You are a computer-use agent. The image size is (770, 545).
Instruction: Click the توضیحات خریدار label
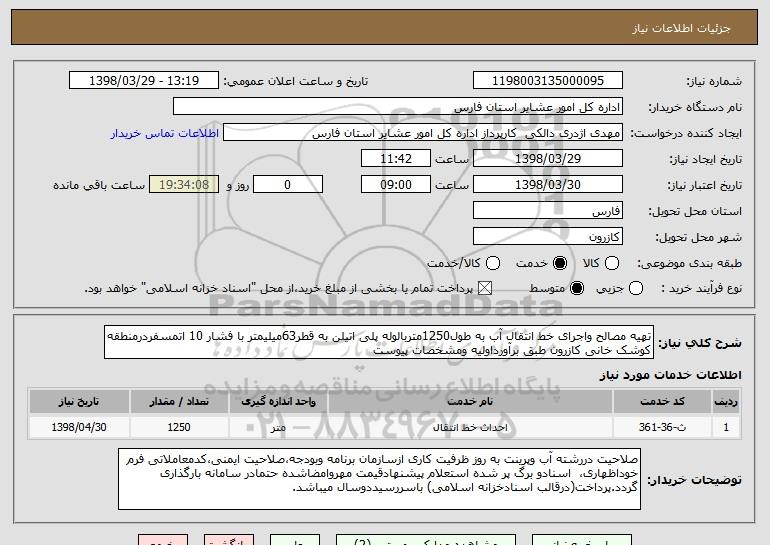coord(694,480)
